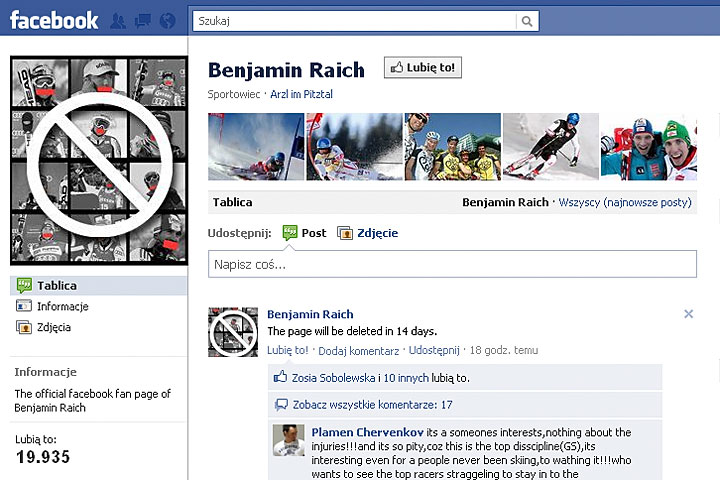Image resolution: width=720 pixels, height=480 pixels.
Task: Click the Napisz coś text box
Action: [x=452, y=264]
